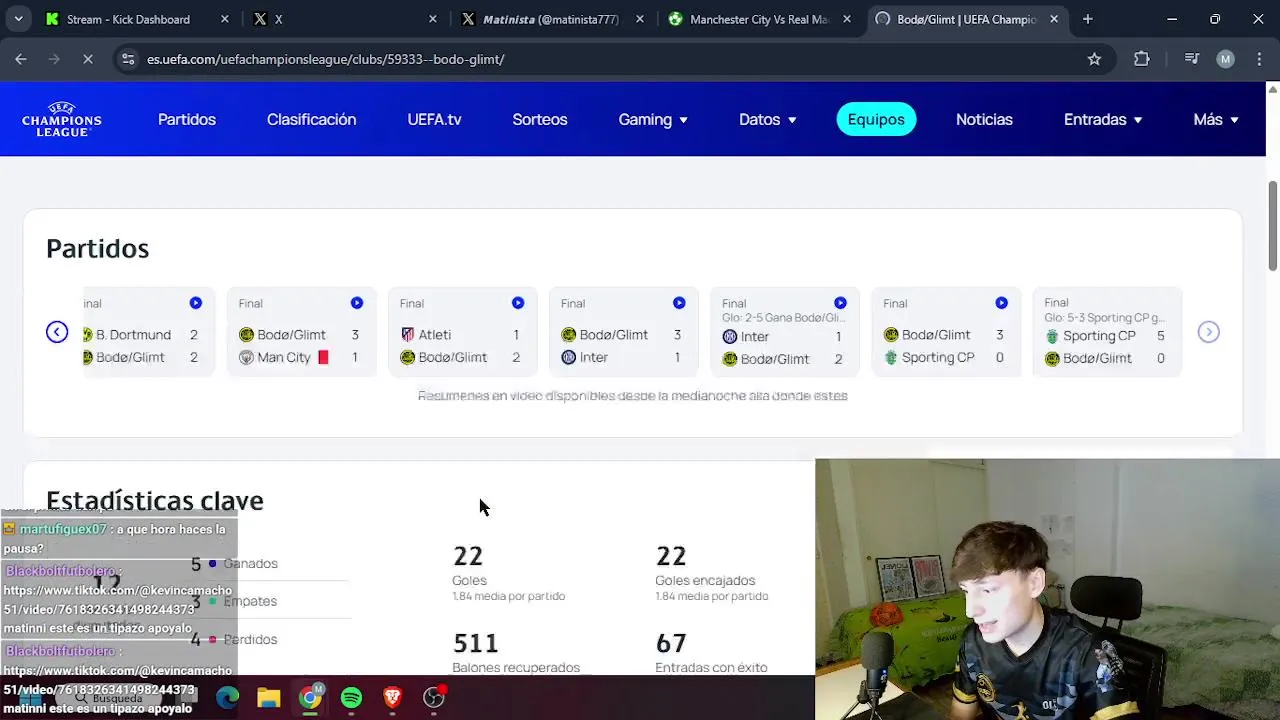Close the Bodø/Glimt UEFA tab

(1053, 19)
